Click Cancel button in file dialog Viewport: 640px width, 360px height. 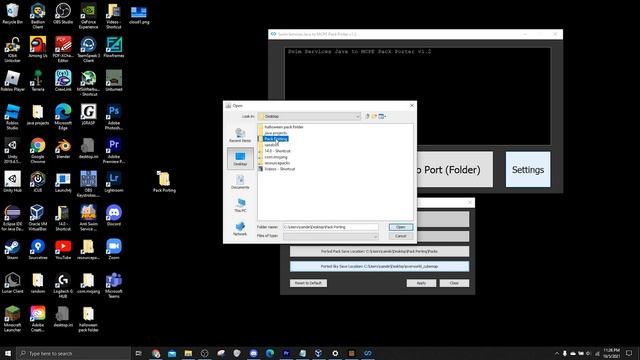pyautogui.click(x=400, y=236)
